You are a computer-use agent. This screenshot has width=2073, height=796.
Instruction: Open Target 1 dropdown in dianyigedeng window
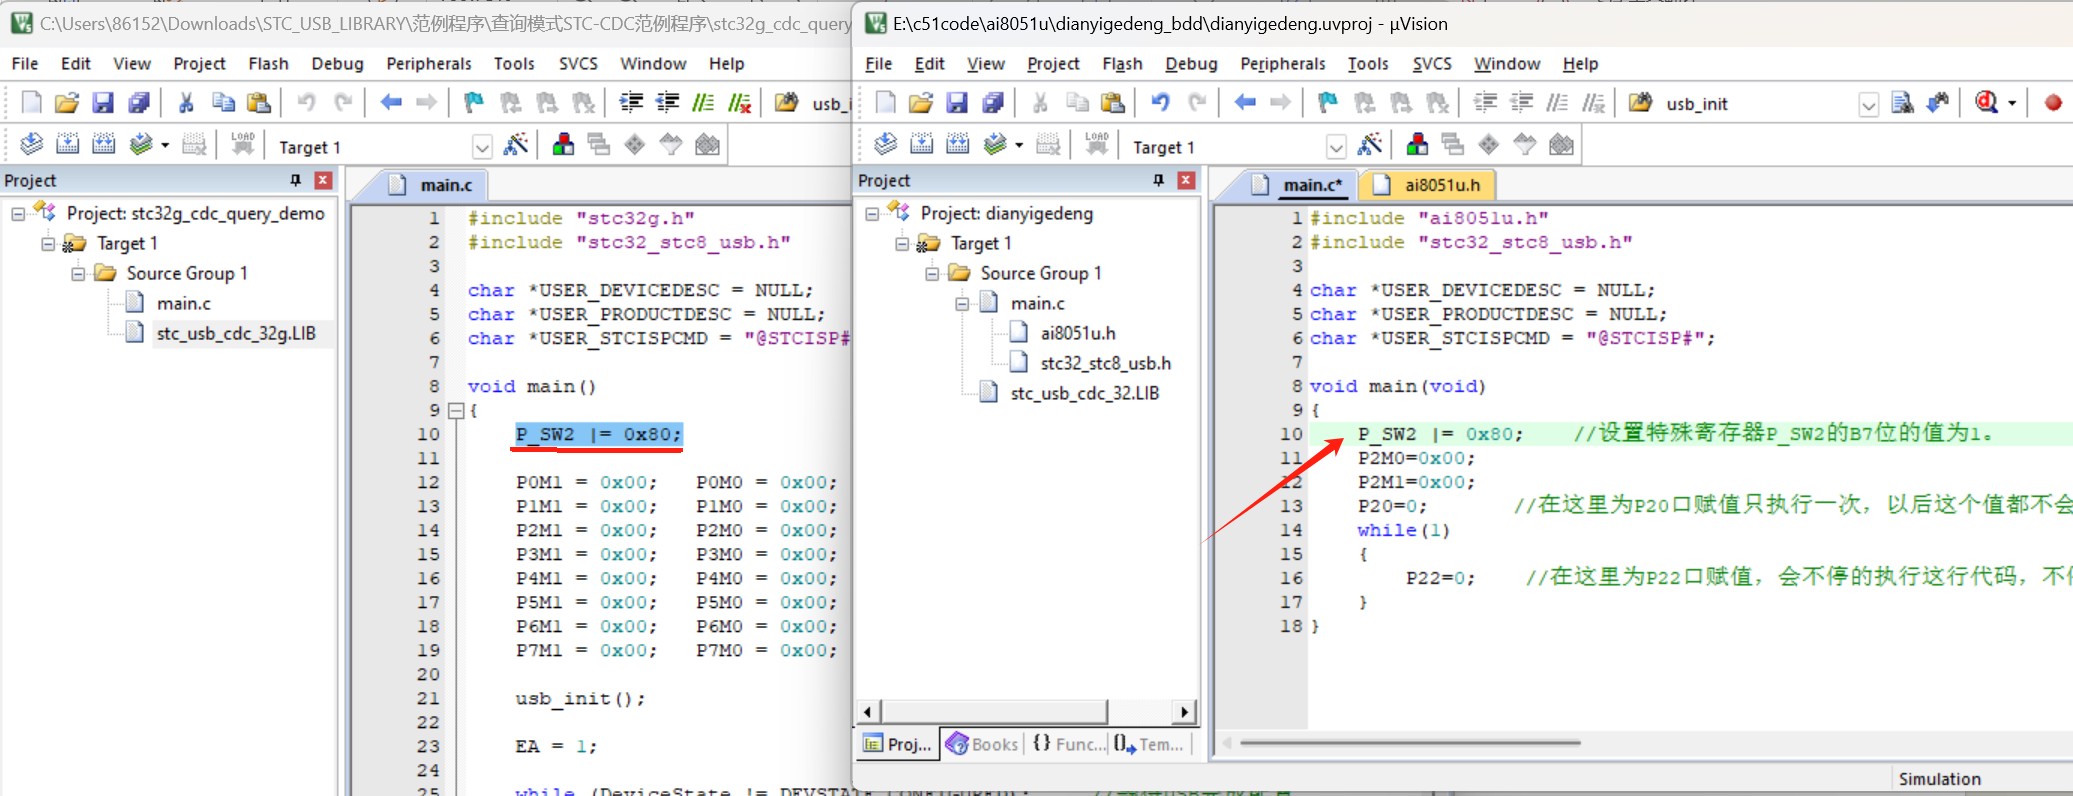tap(1336, 147)
